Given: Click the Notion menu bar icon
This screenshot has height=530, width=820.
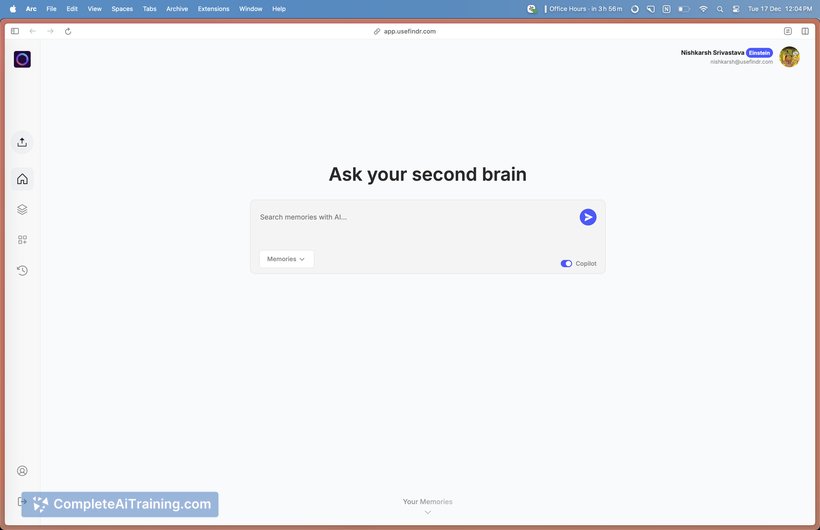Looking at the screenshot, I should click(x=666, y=9).
